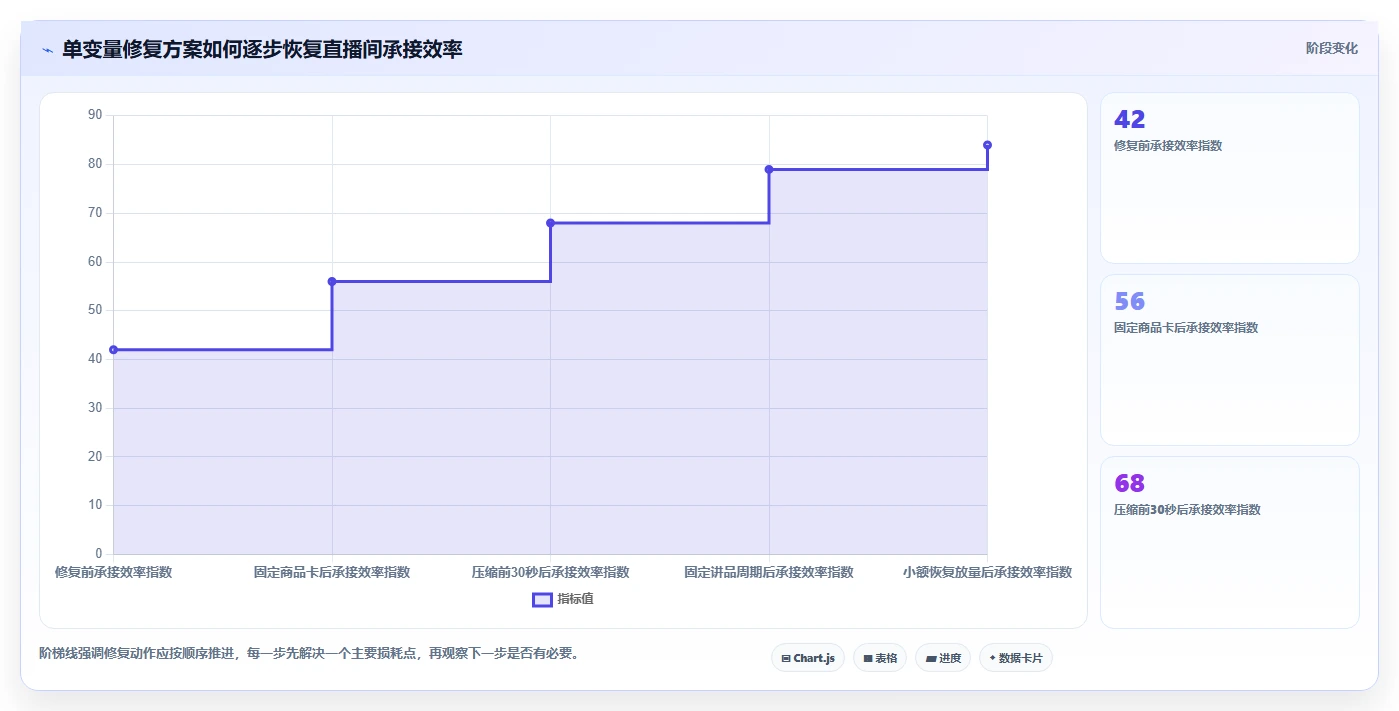Click the Chart.js chip

(x=808, y=658)
